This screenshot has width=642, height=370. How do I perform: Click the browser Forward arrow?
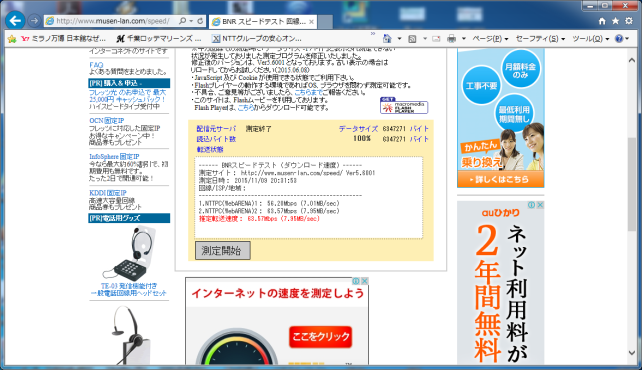34,21
